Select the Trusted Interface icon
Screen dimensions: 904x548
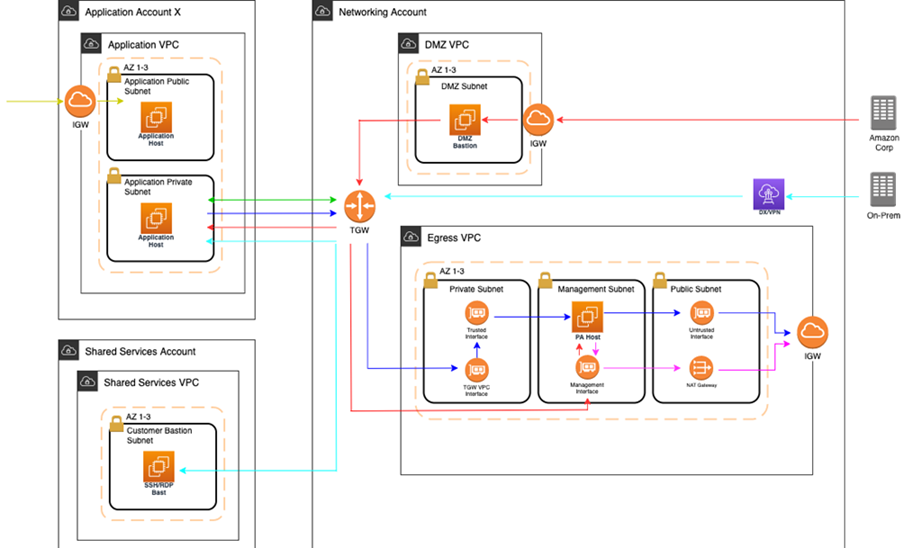[476, 313]
